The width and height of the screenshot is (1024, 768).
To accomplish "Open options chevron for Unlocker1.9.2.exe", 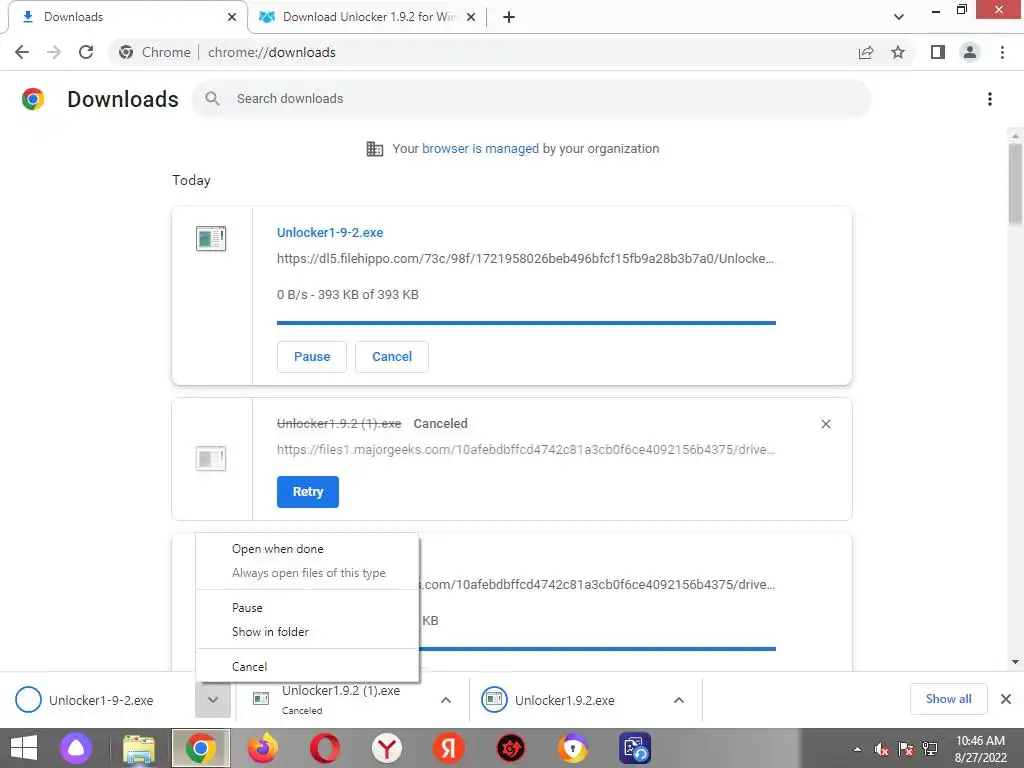I will pos(679,700).
